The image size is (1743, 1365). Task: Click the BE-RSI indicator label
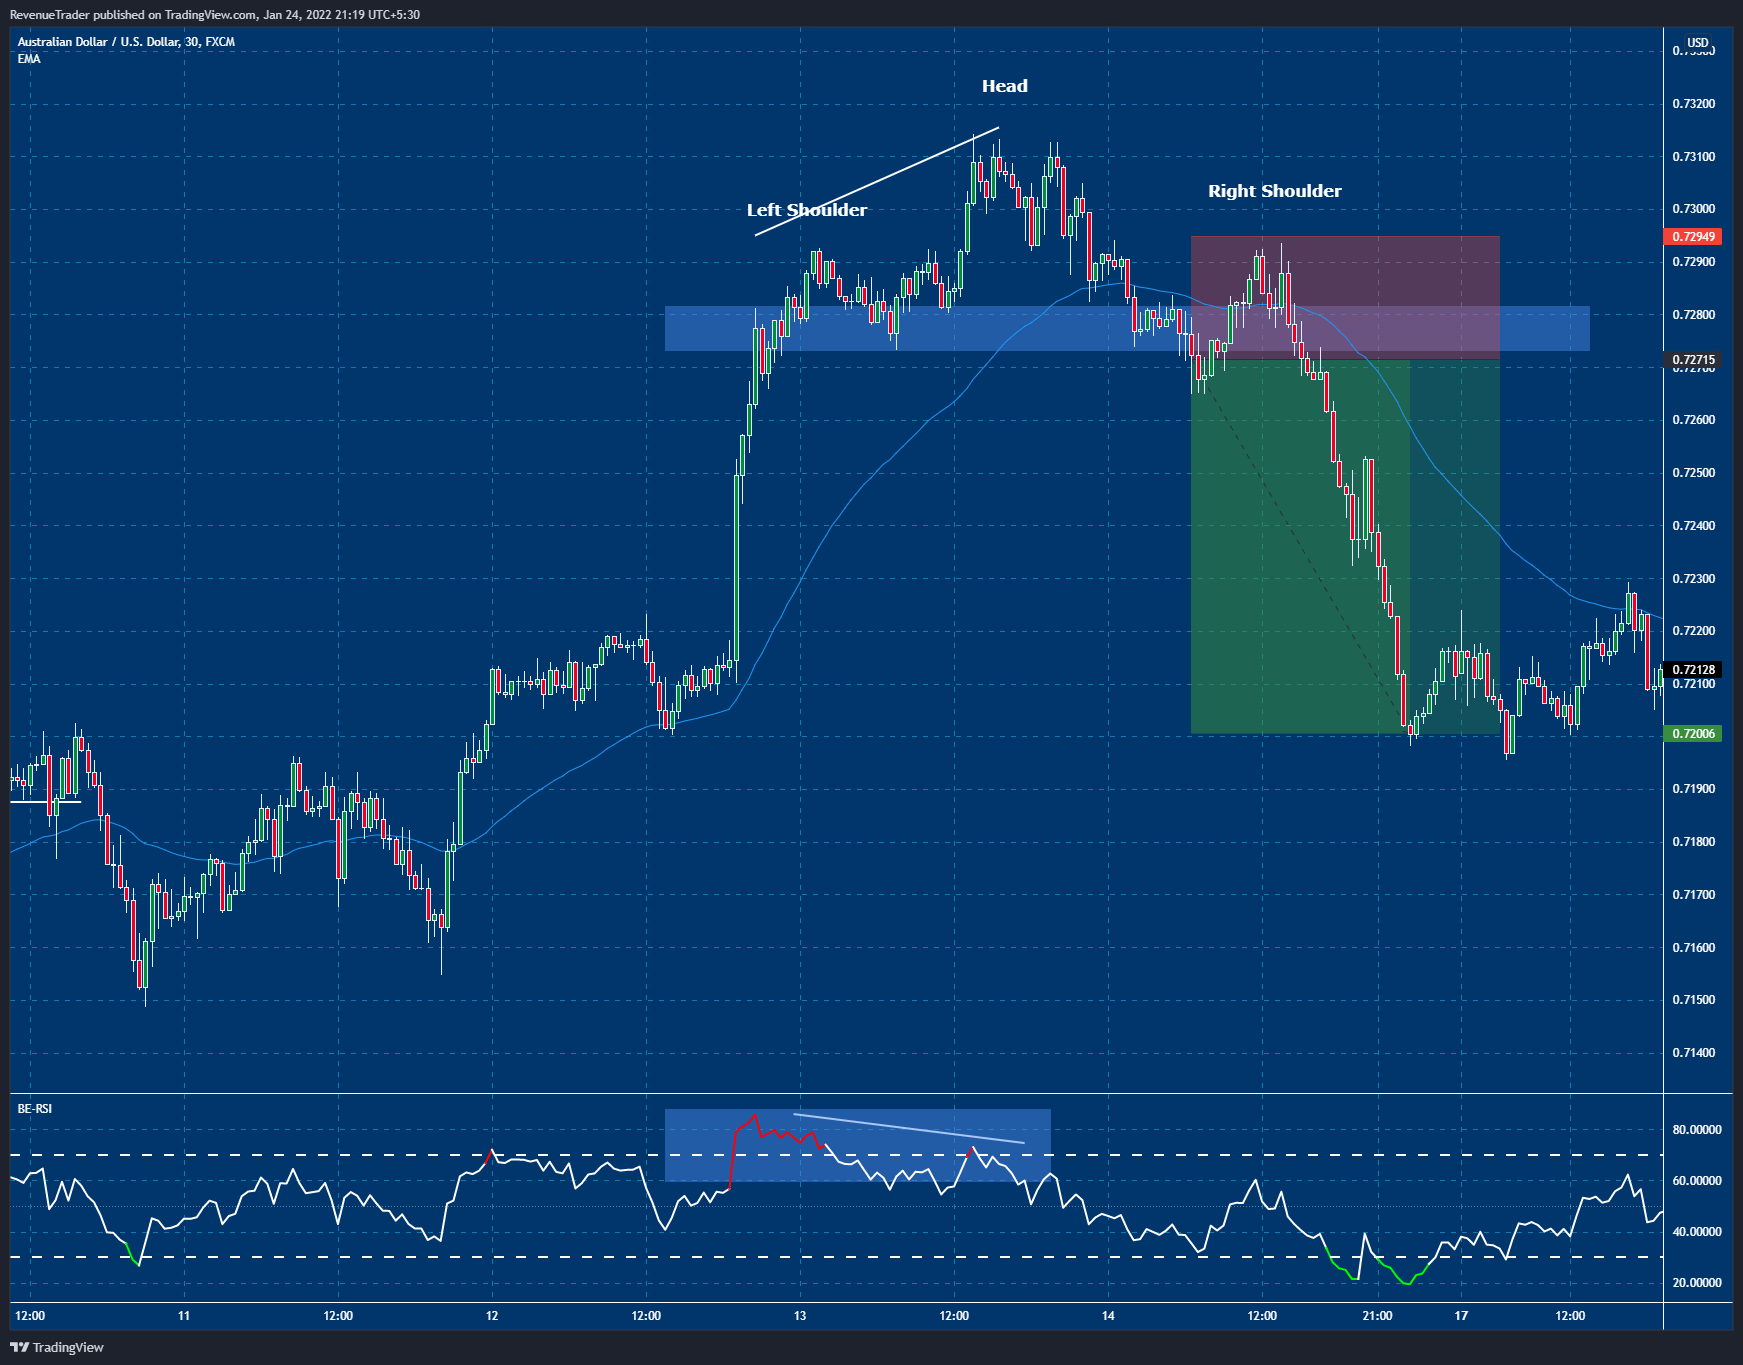coord(35,1109)
